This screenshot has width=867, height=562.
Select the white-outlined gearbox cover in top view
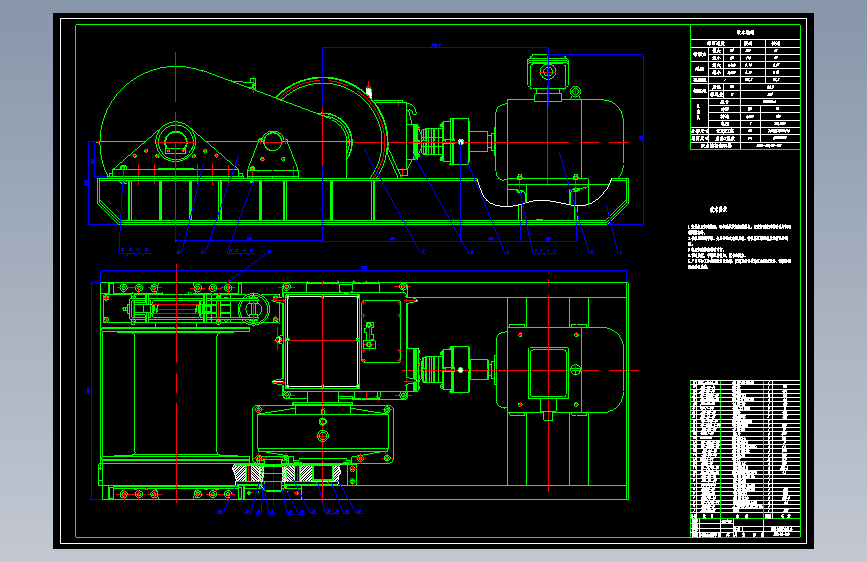coord(323,341)
